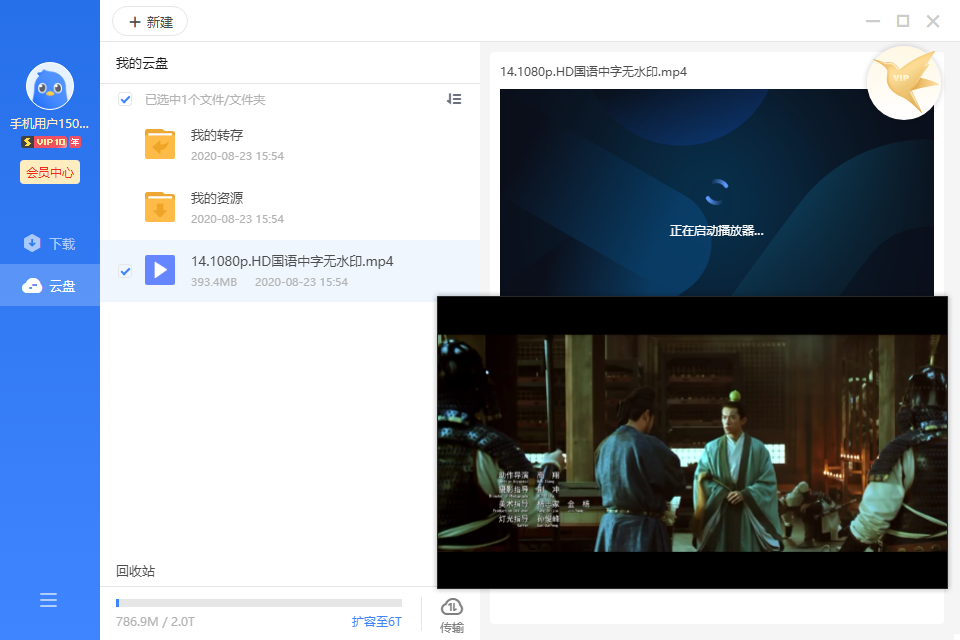Select the 我的转存 folder name

(217, 135)
